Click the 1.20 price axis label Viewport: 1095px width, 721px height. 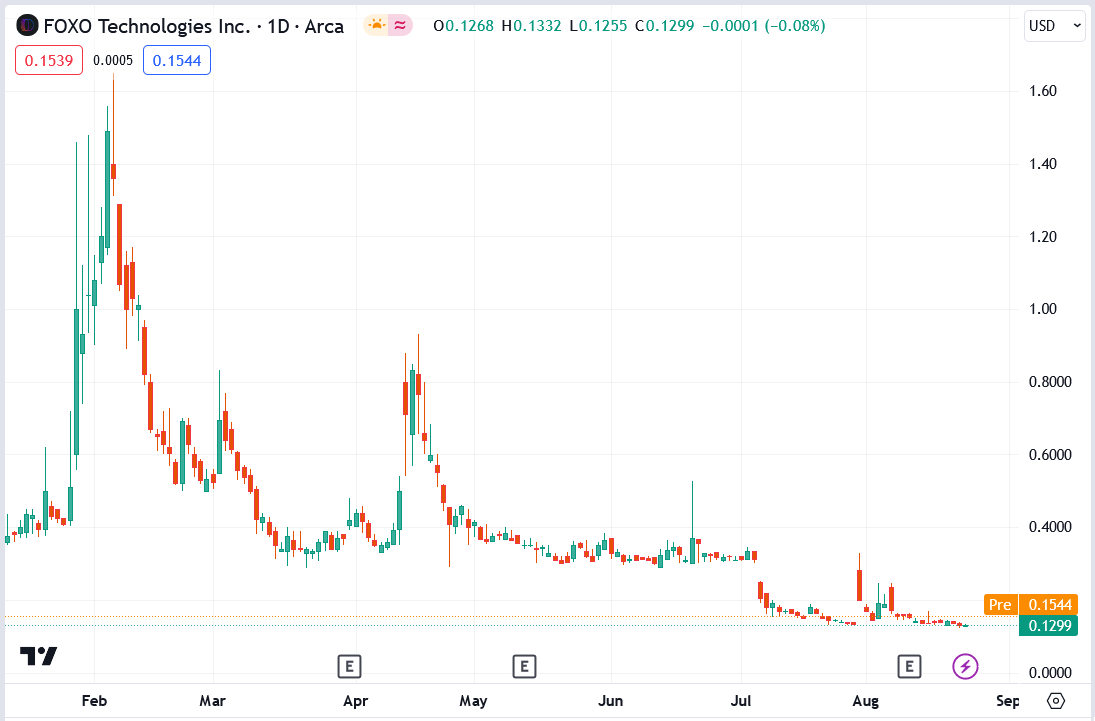1043,236
